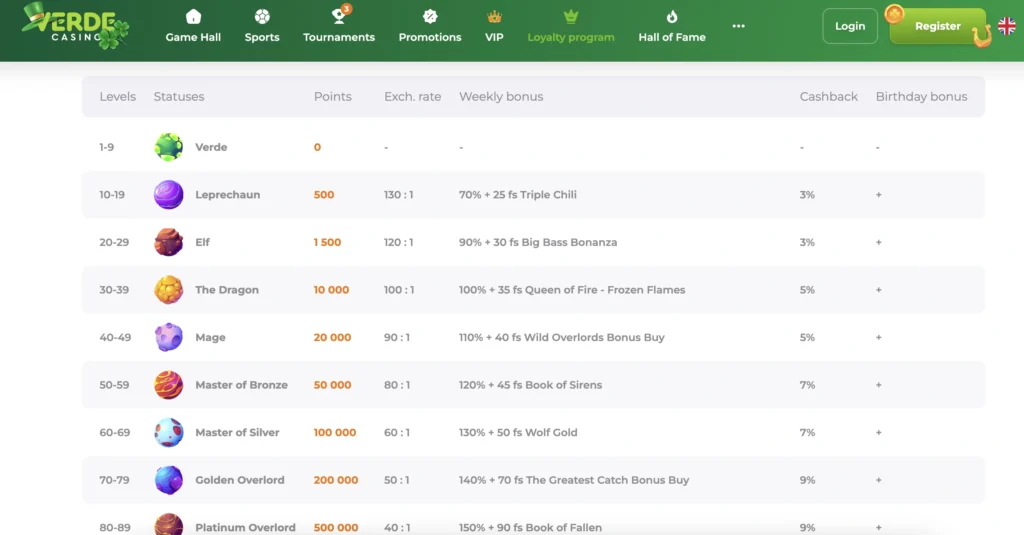
Task: Click the Master of Bronze icon
Action: (x=168, y=385)
